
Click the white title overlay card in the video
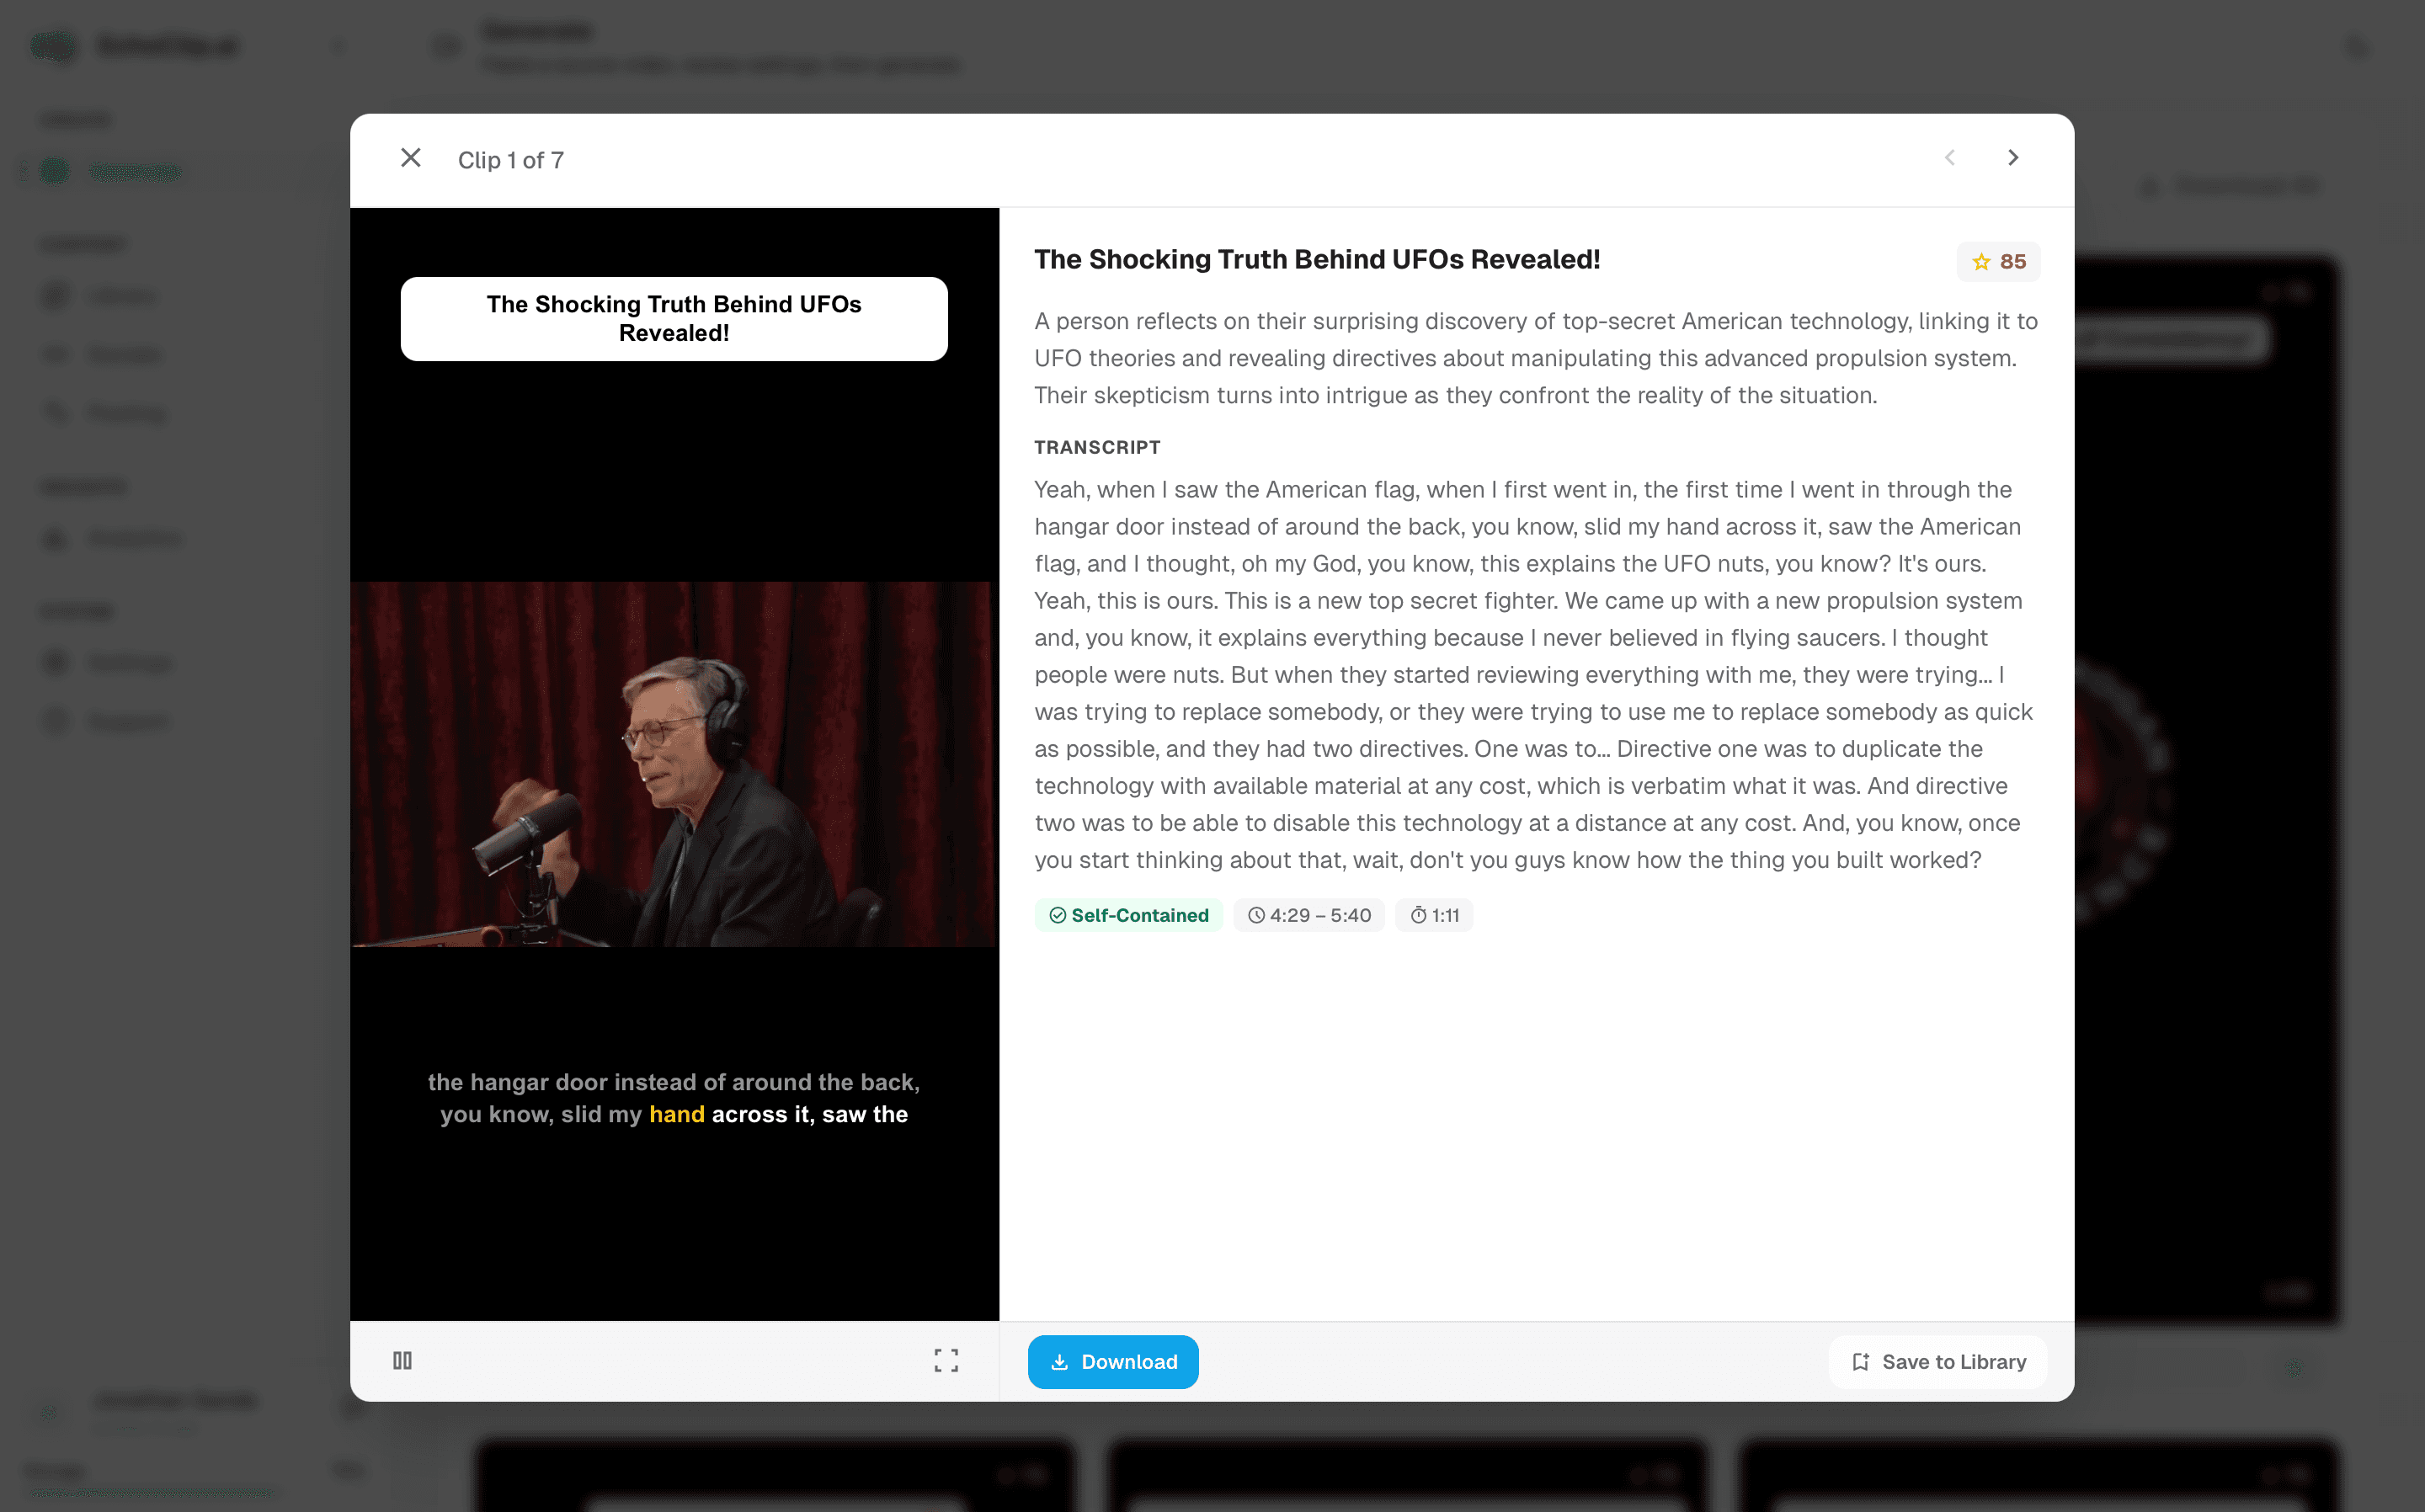pos(674,319)
